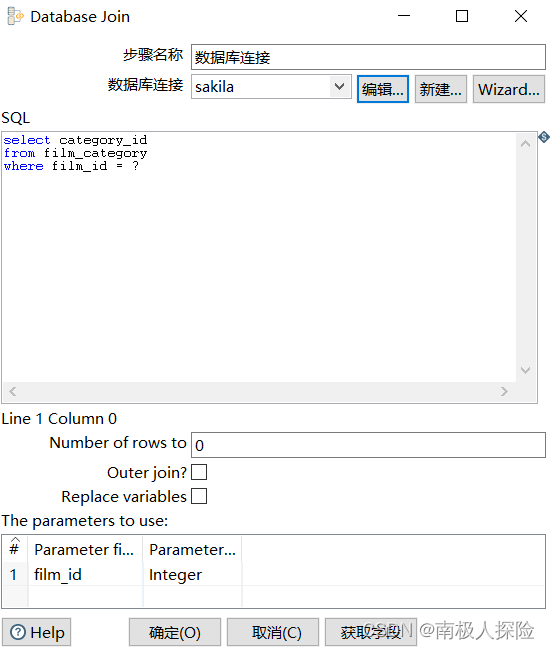Select the film_id parameter cell

click(x=85, y=575)
